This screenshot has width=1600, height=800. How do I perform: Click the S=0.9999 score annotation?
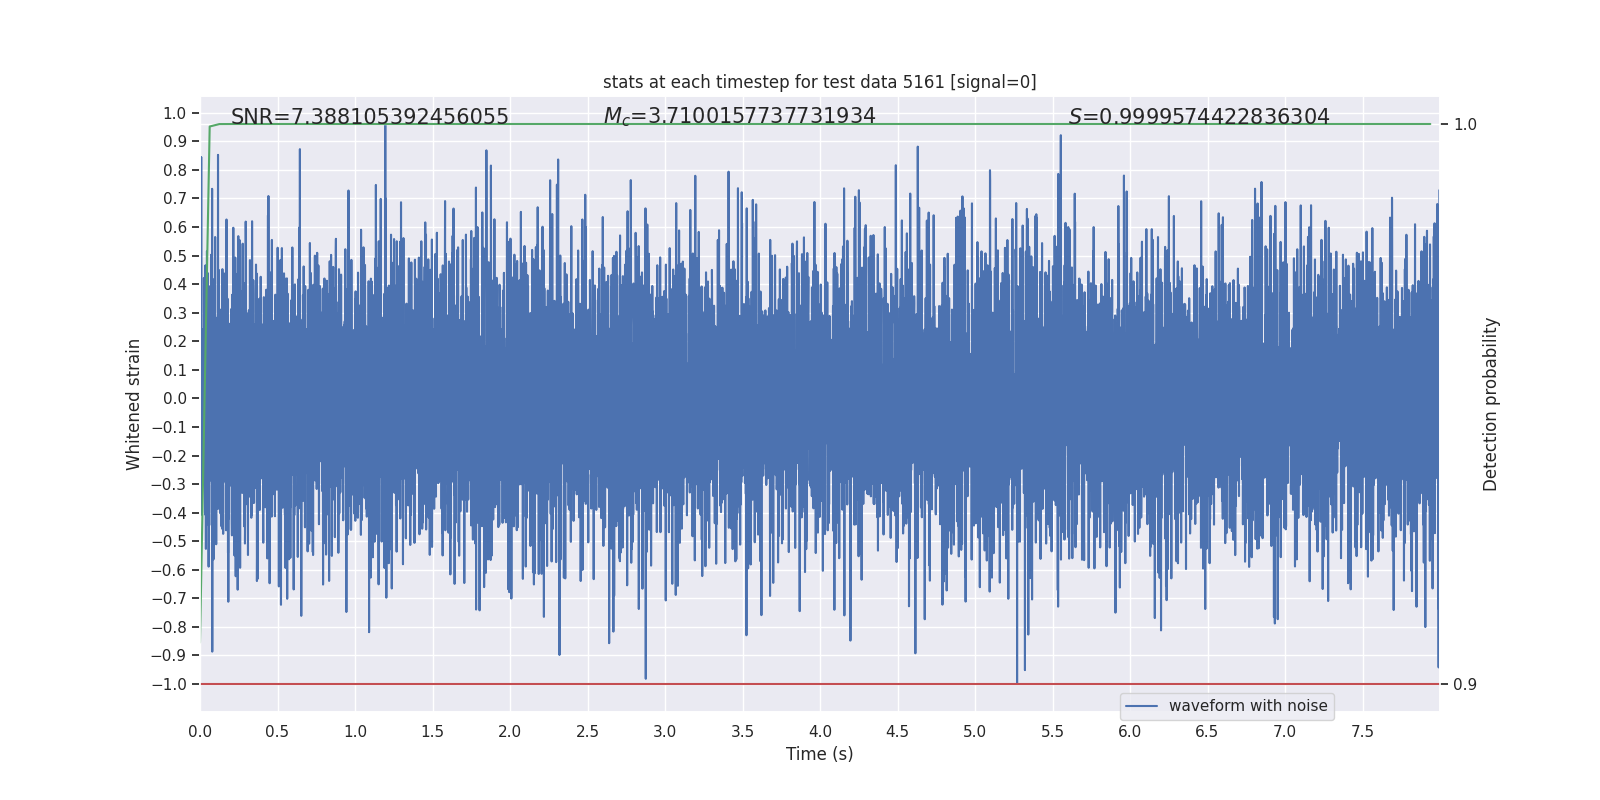point(1198,117)
